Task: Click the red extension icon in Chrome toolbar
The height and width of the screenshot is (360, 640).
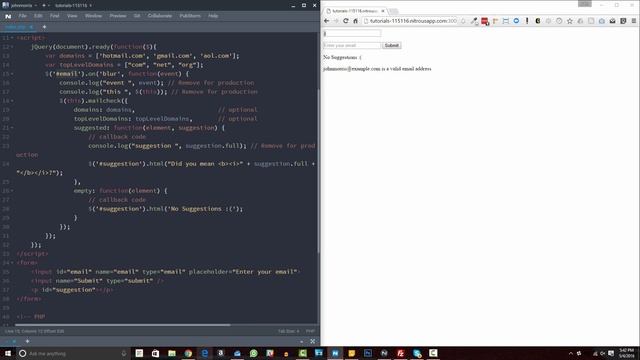Action: point(484,21)
